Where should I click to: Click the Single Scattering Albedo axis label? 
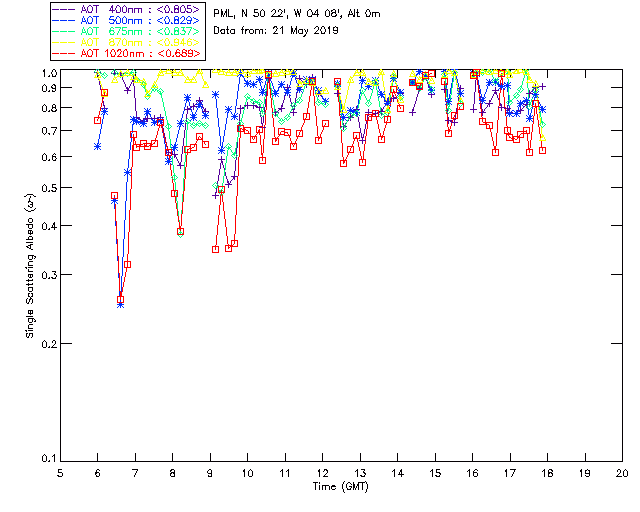[31, 265]
